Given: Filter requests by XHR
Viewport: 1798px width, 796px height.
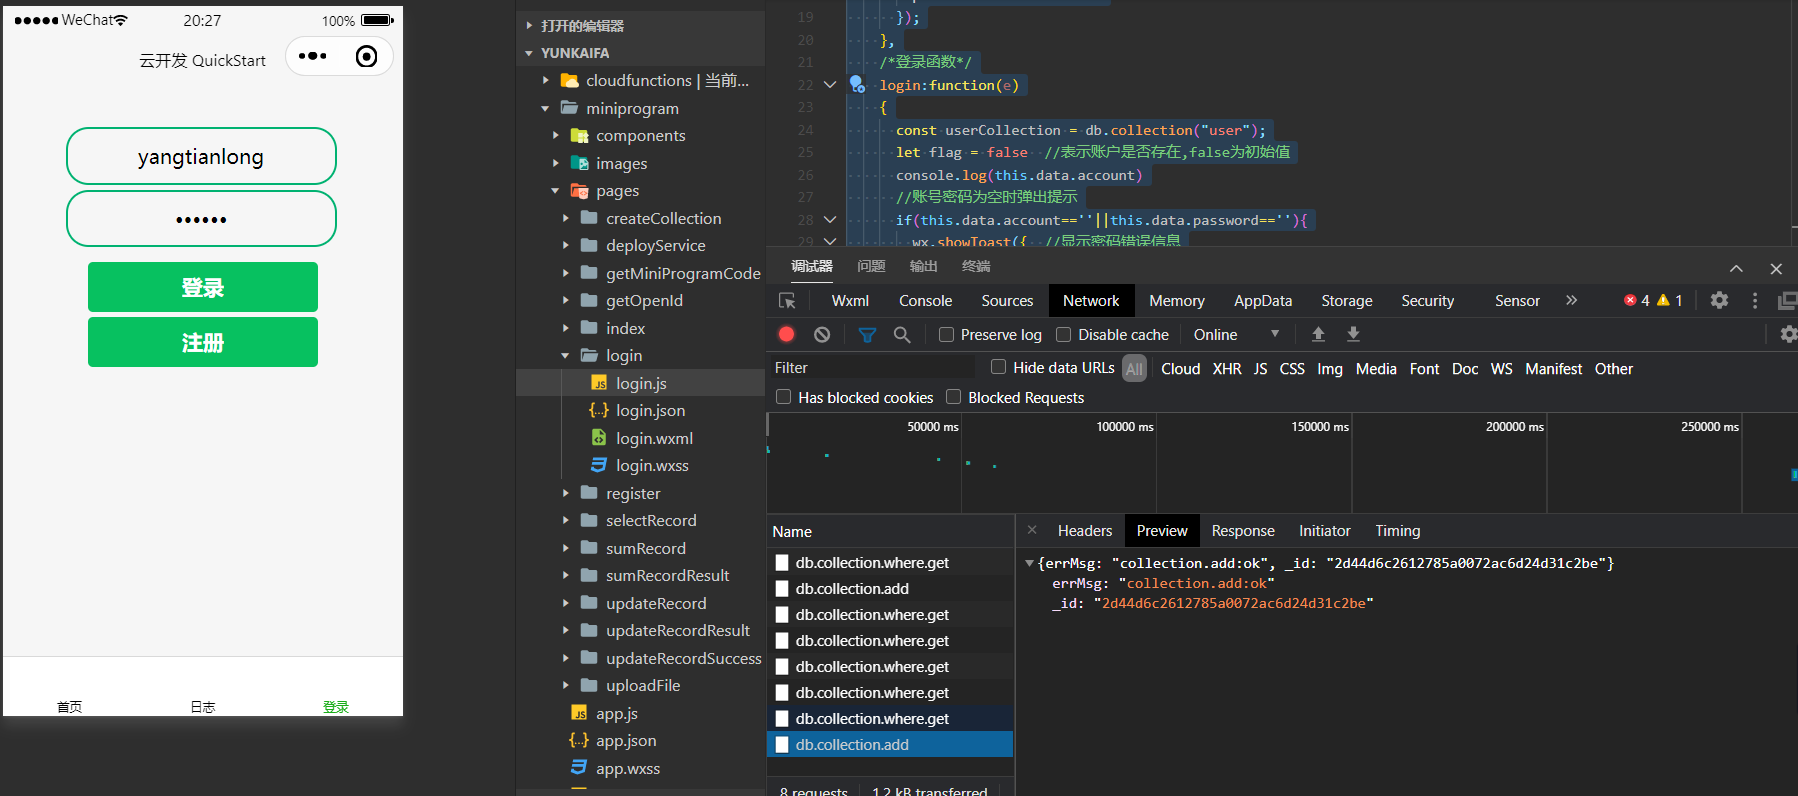Looking at the screenshot, I should point(1227,369).
